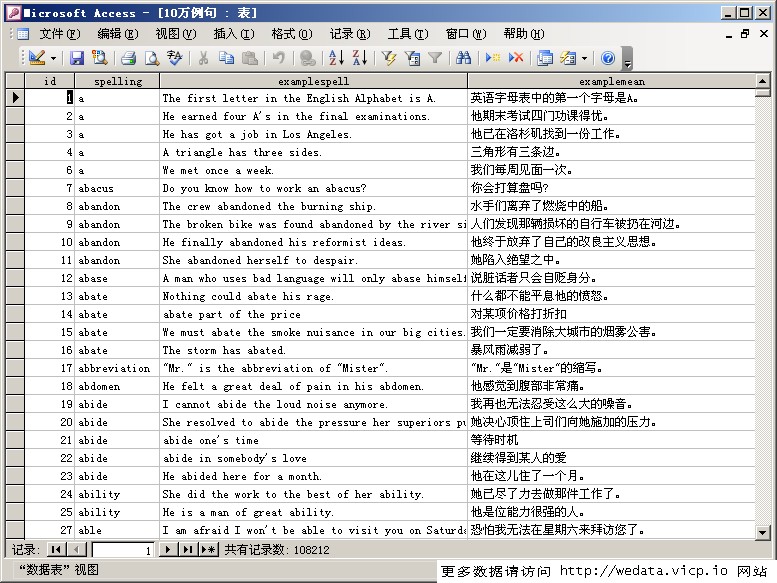Copy selected data icon
The height and width of the screenshot is (583, 777).
pyautogui.click(x=226, y=58)
